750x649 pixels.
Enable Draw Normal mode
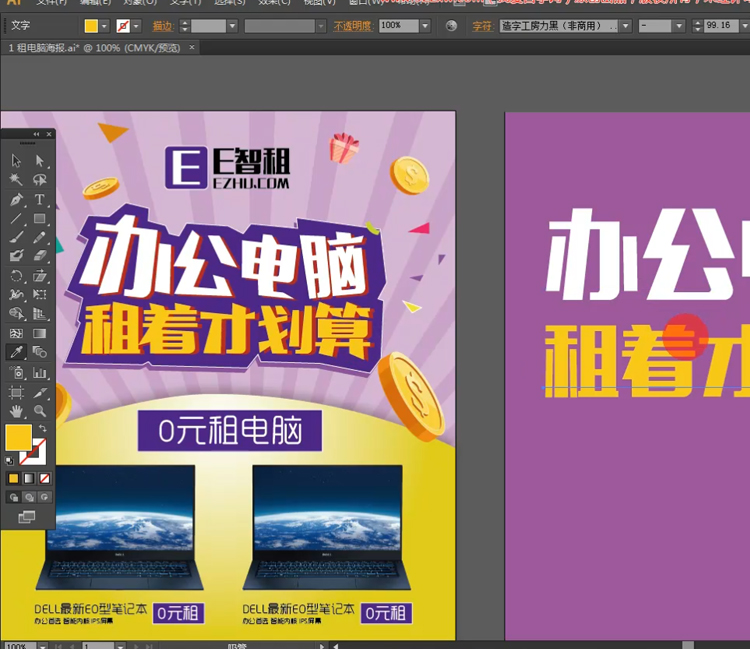pyautogui.click(x=13, y=497)
